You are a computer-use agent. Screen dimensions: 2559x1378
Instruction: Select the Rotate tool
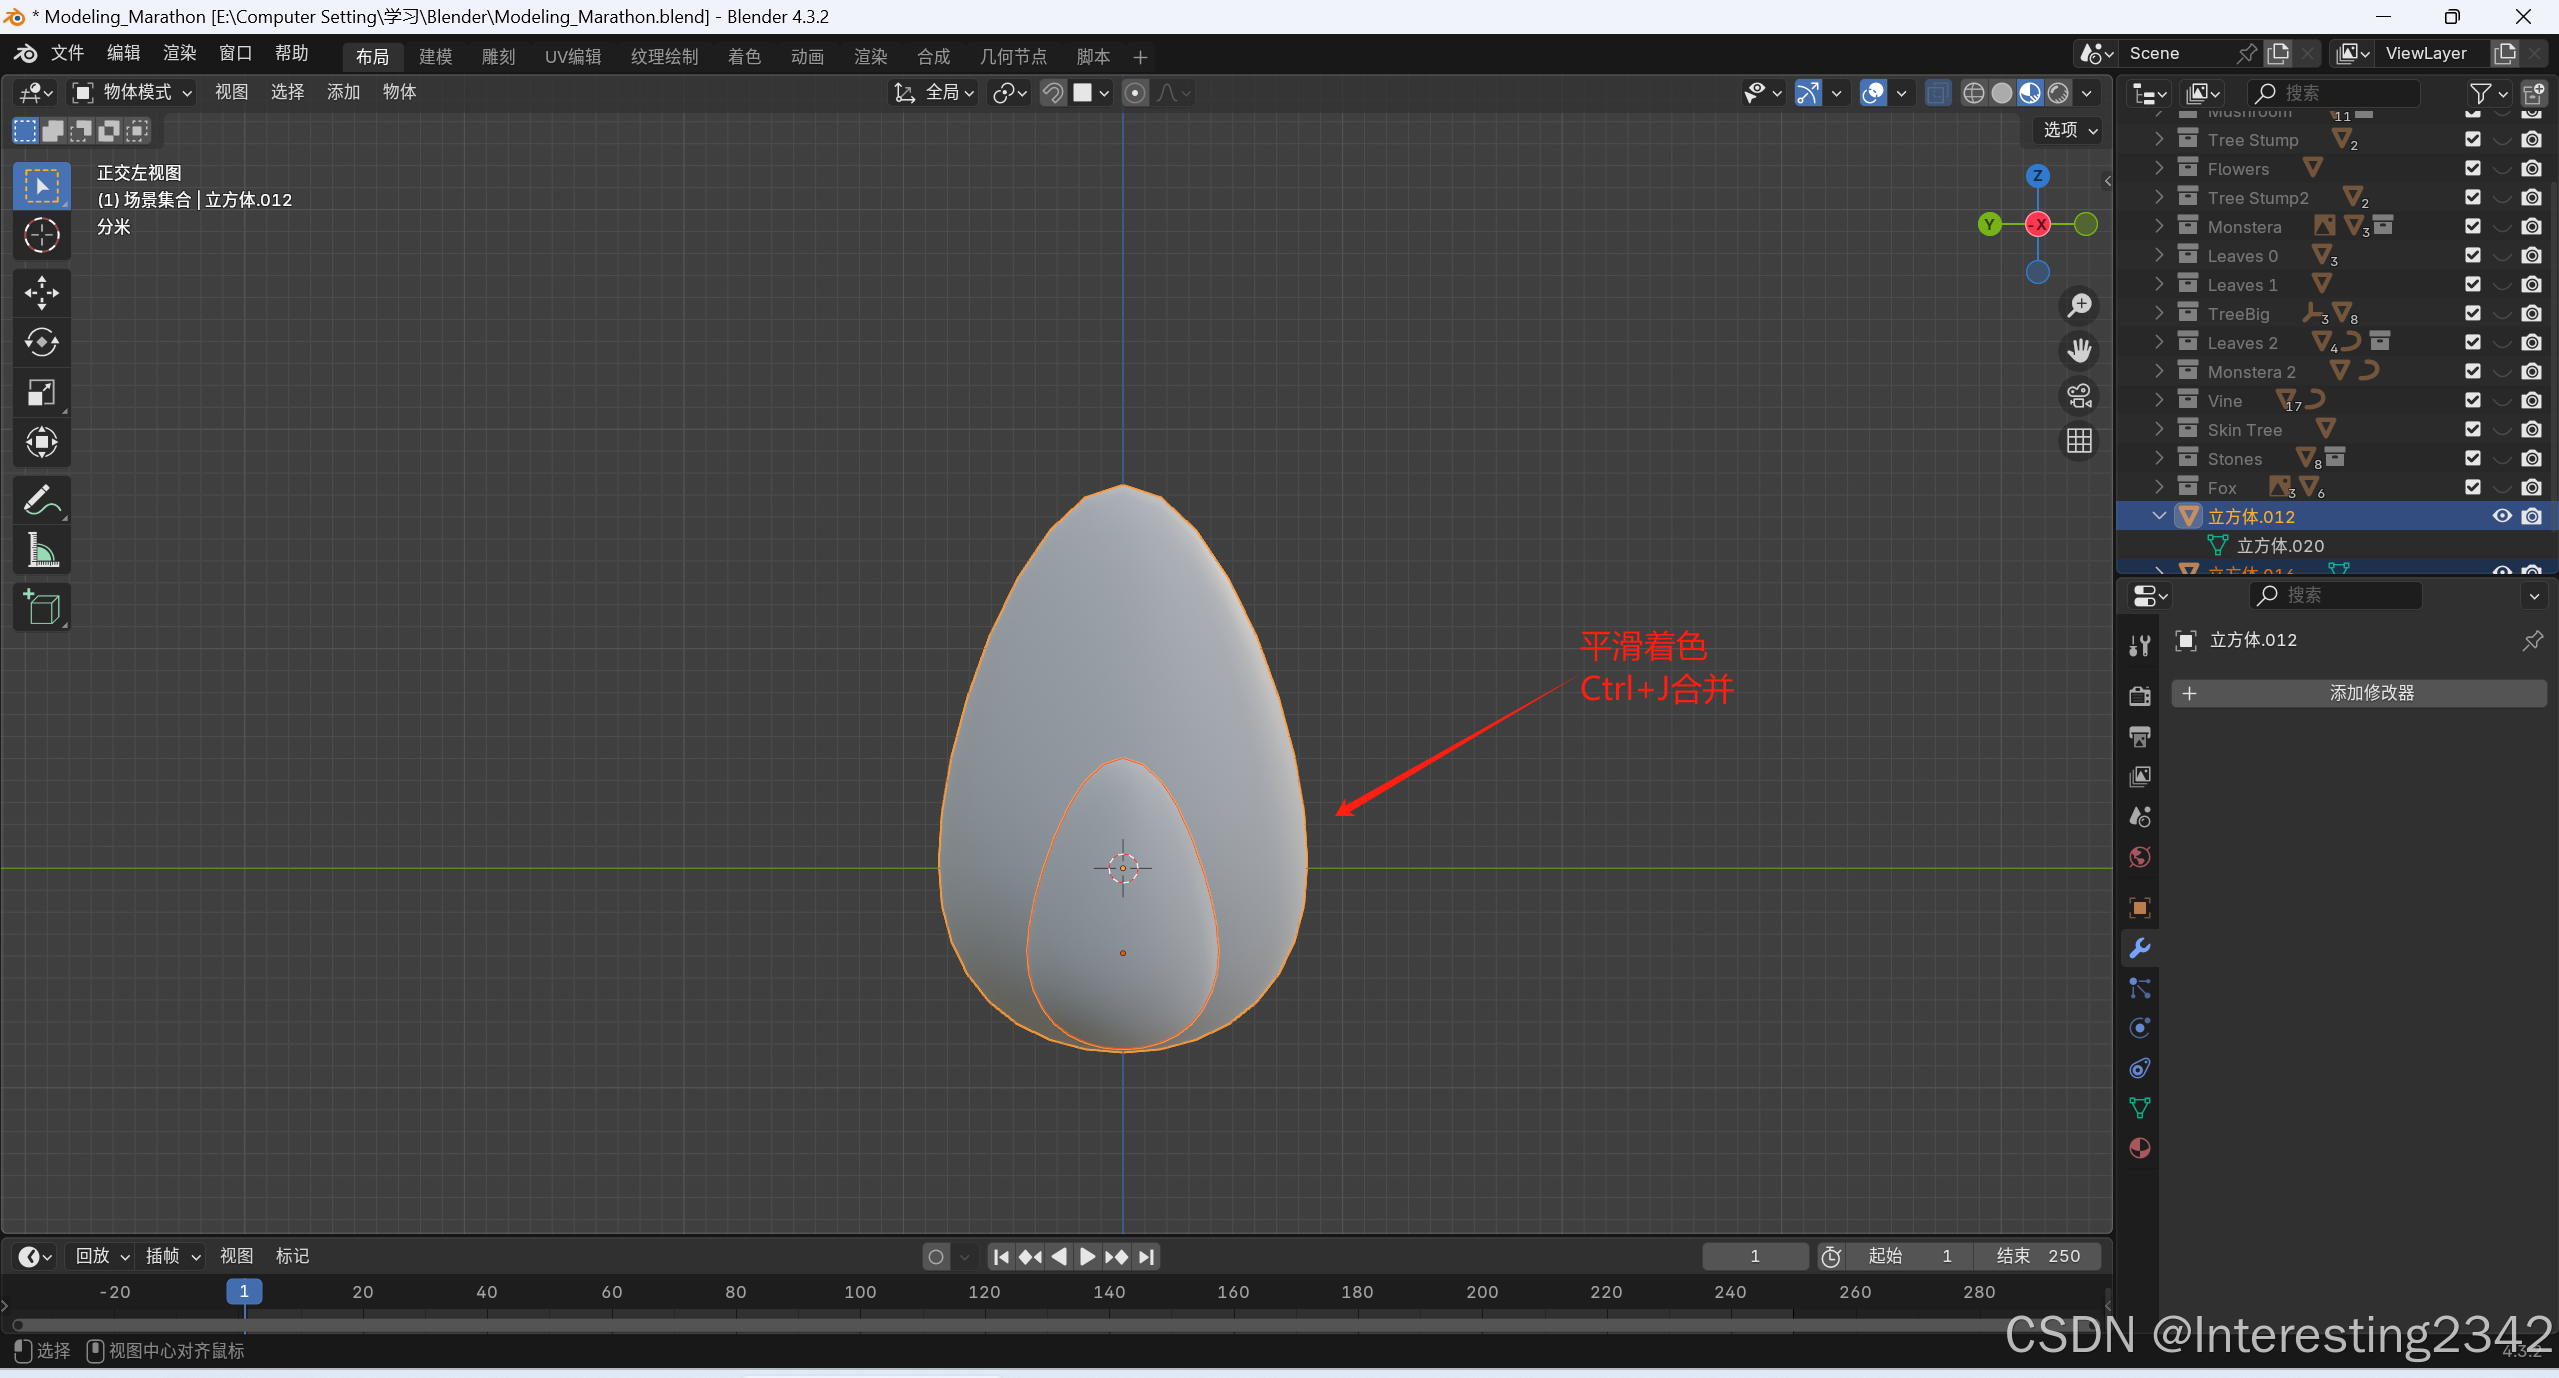point(41,343)
